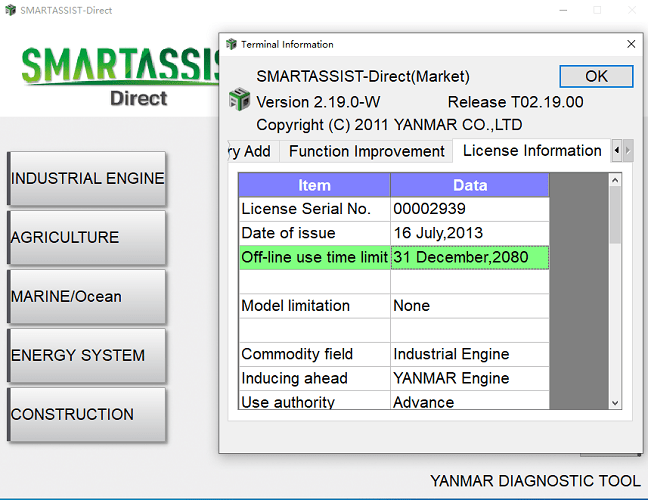The width and height of the screenshot is (648, 500).
Task: Click the License Serial No. value cell
Action: tap(469, 209)
